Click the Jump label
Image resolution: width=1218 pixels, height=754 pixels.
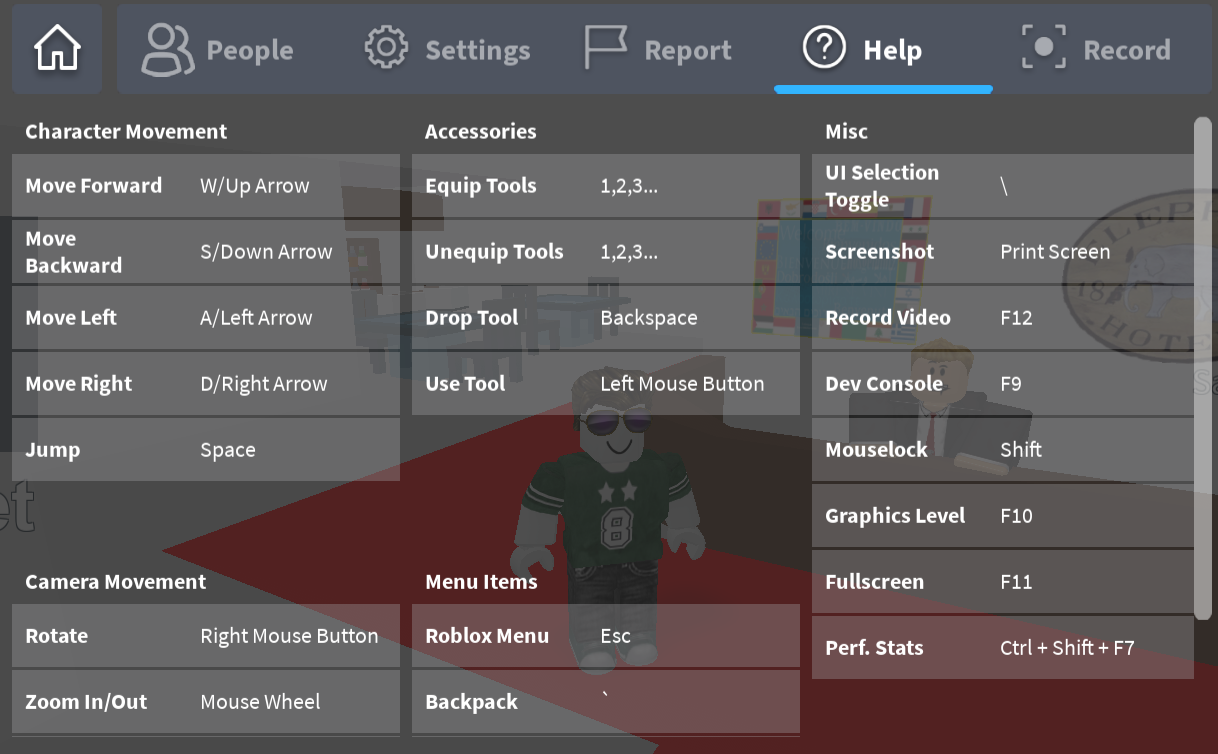tap(53, 450)
